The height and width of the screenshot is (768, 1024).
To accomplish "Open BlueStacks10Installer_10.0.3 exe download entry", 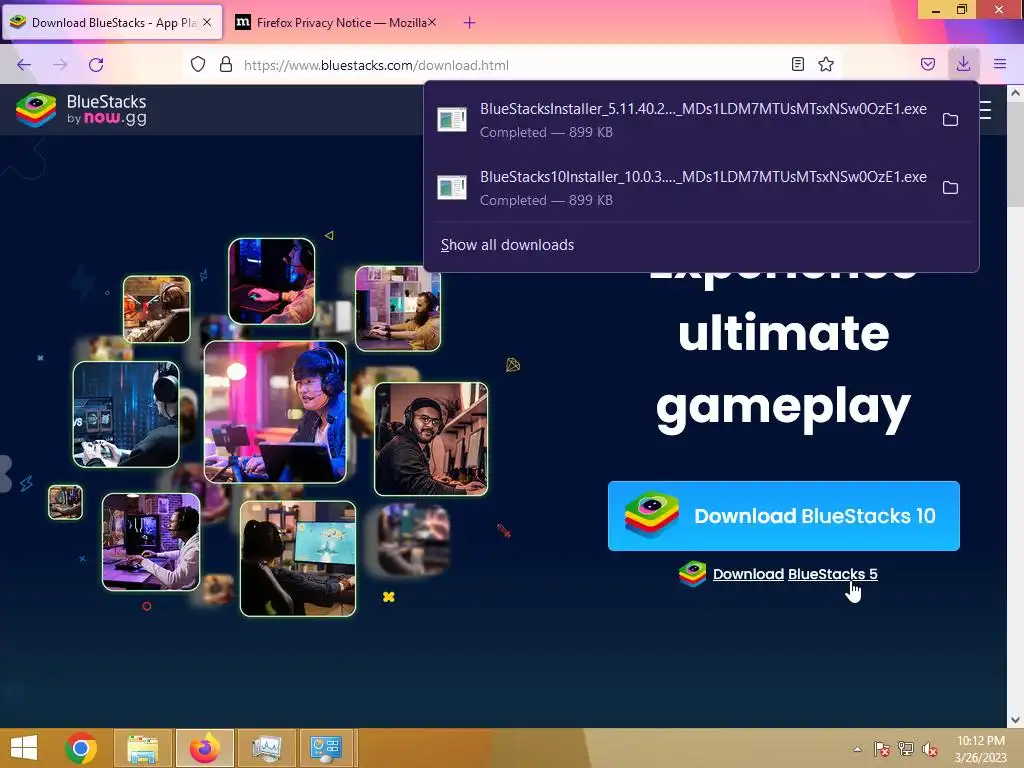I will tap(682, 187).
